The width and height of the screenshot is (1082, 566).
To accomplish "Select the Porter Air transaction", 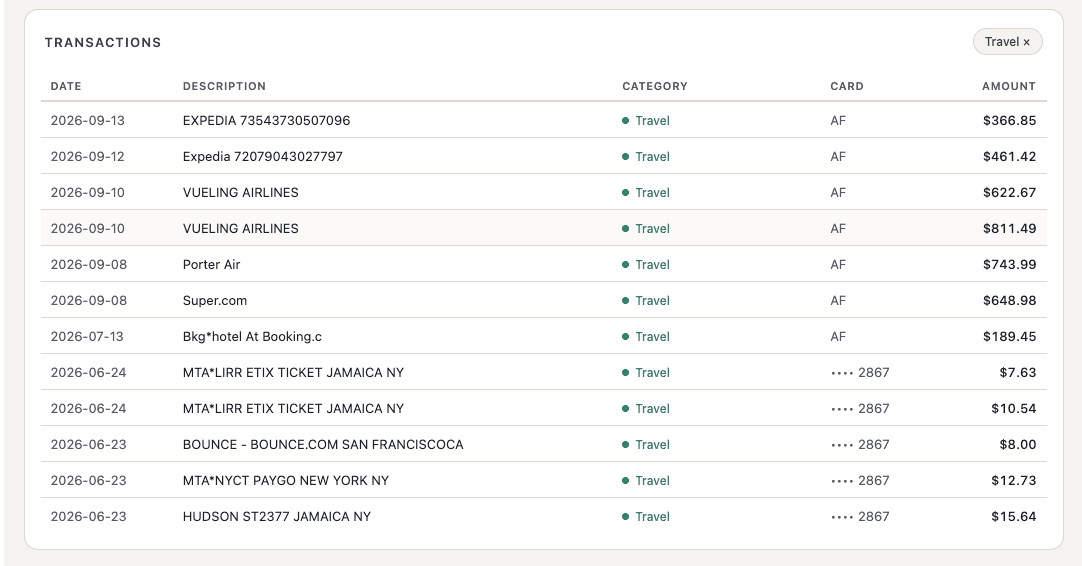I will click(x=544, y=264).
